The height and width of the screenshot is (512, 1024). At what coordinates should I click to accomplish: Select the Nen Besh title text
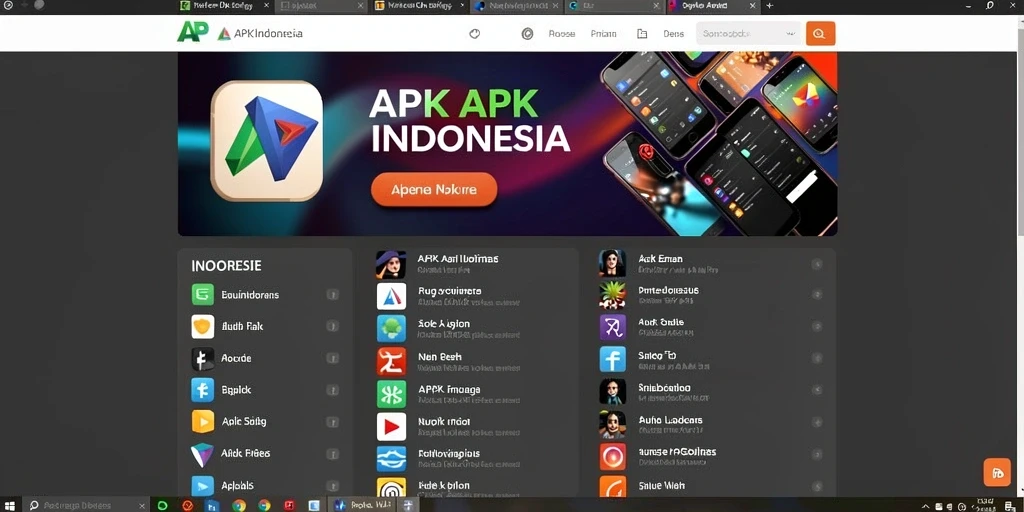click(x=440, y=357)
